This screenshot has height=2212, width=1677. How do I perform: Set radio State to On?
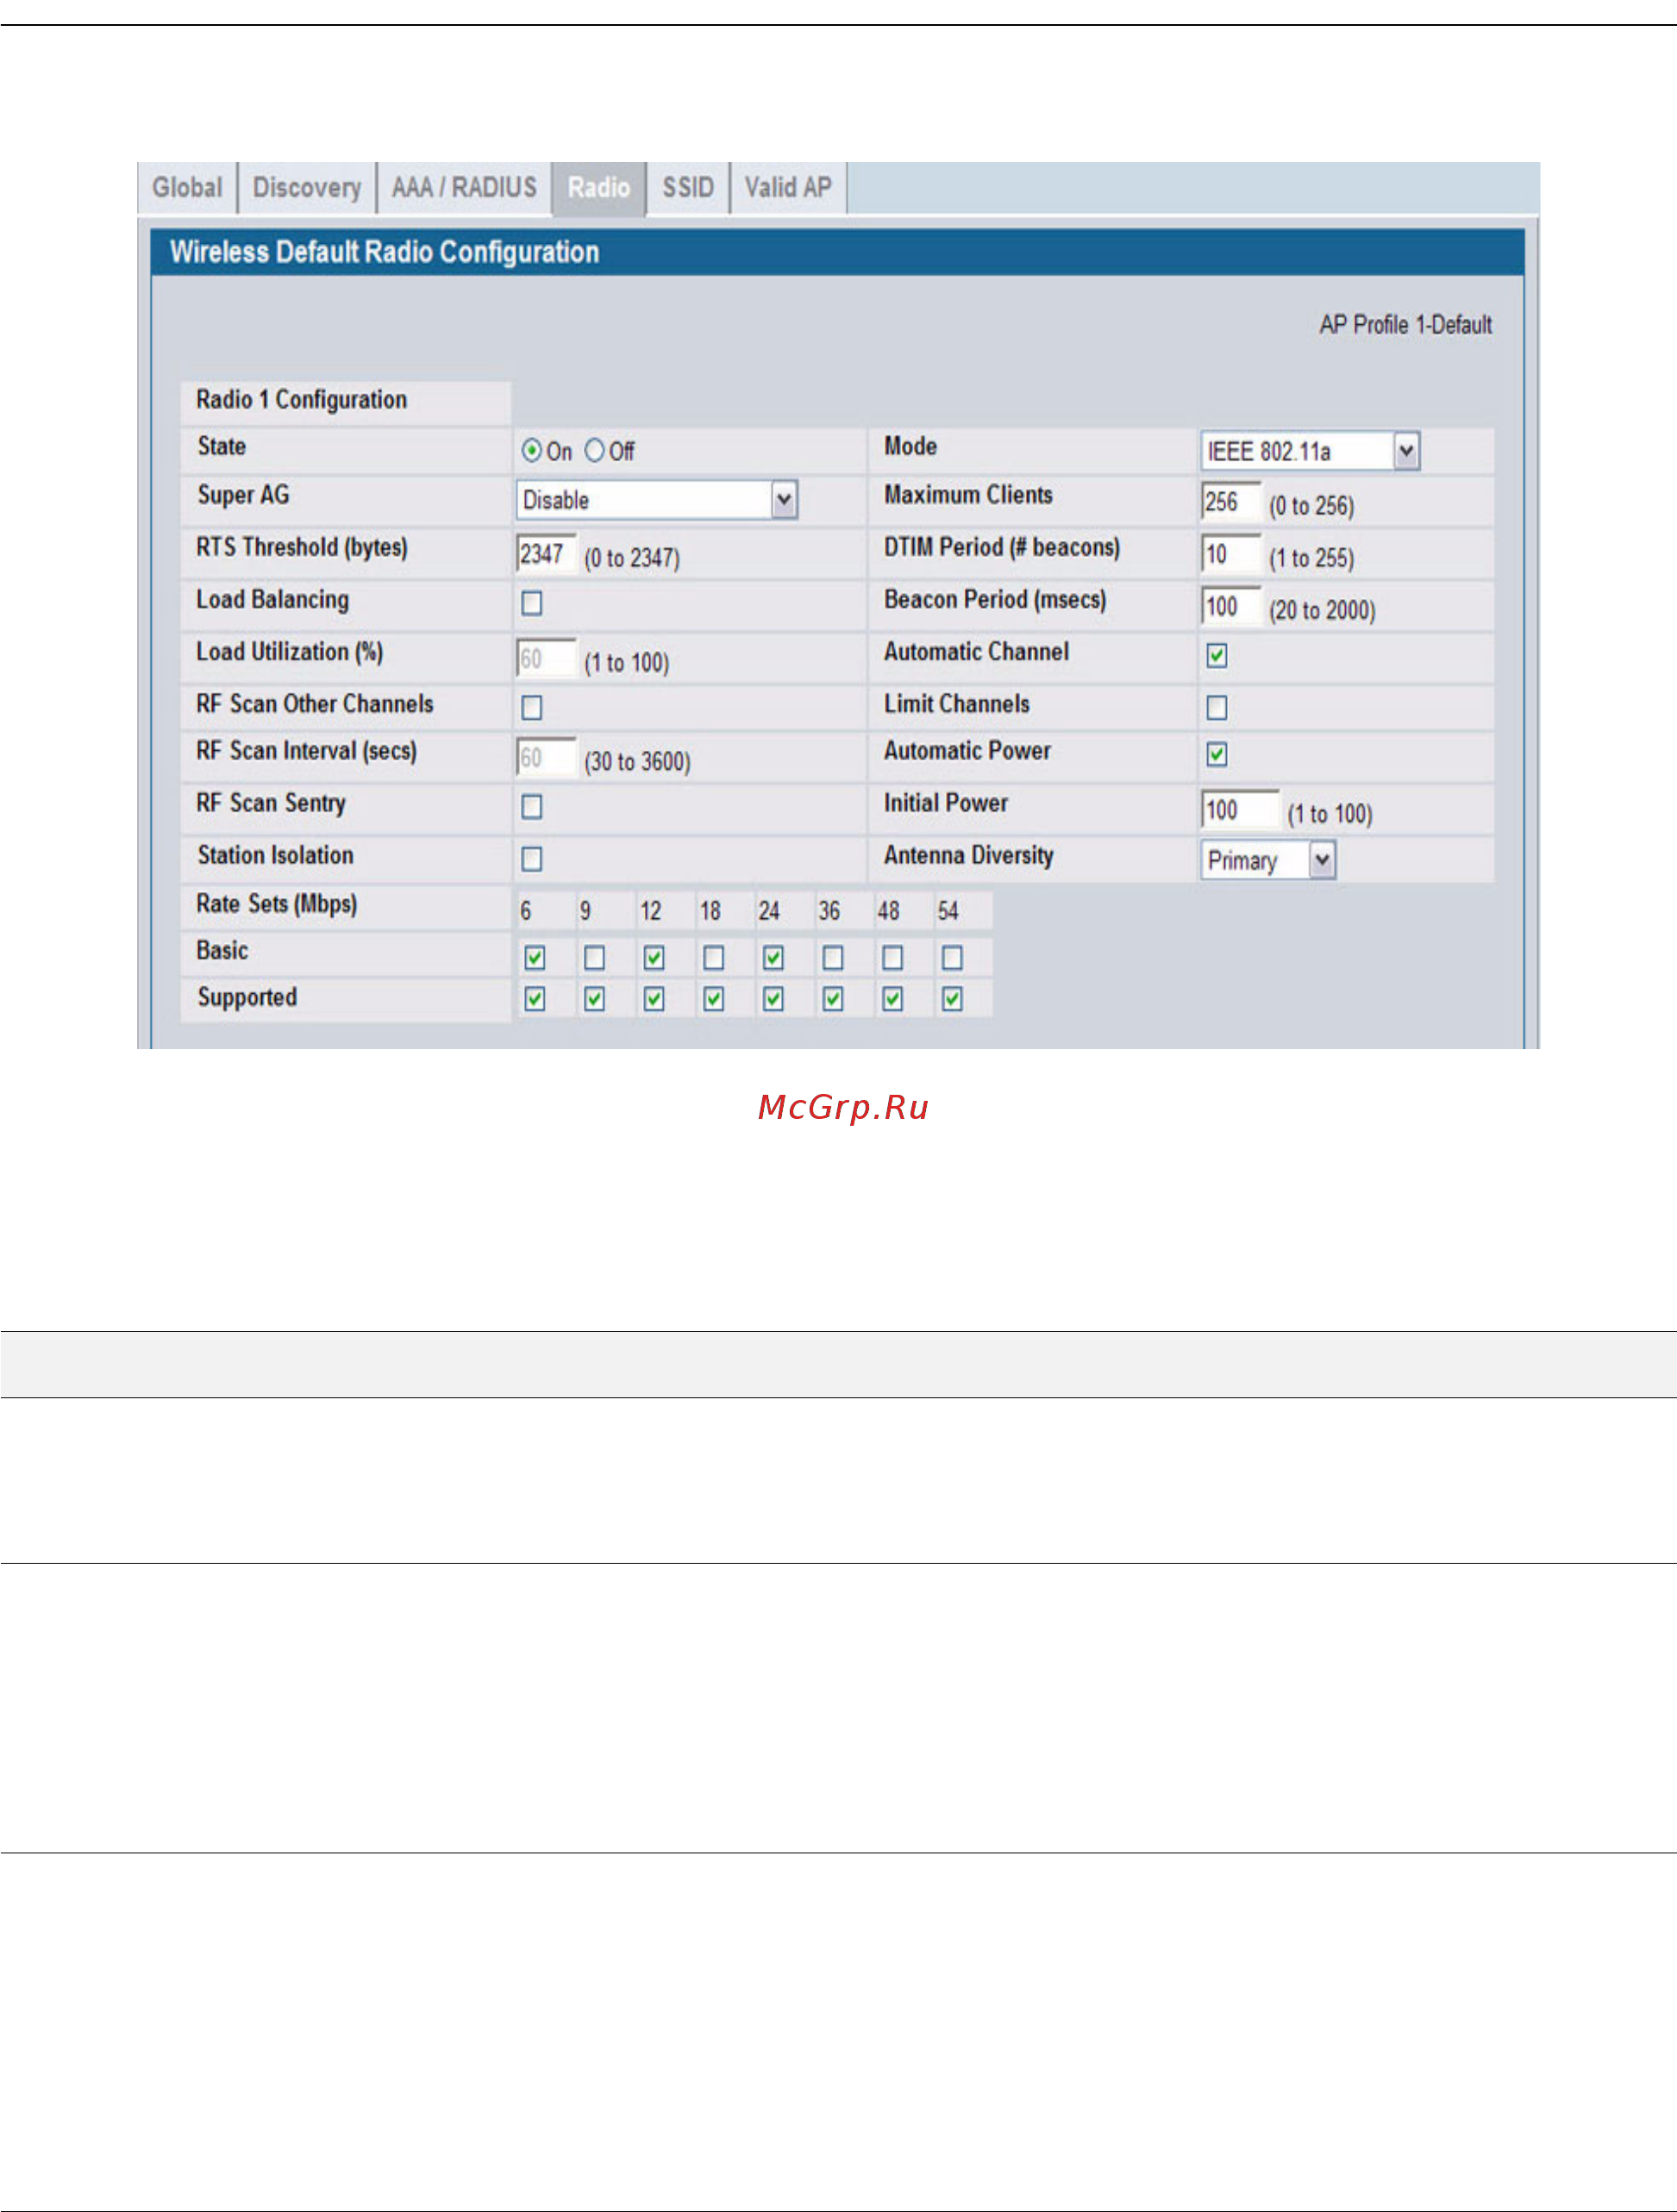531,451
